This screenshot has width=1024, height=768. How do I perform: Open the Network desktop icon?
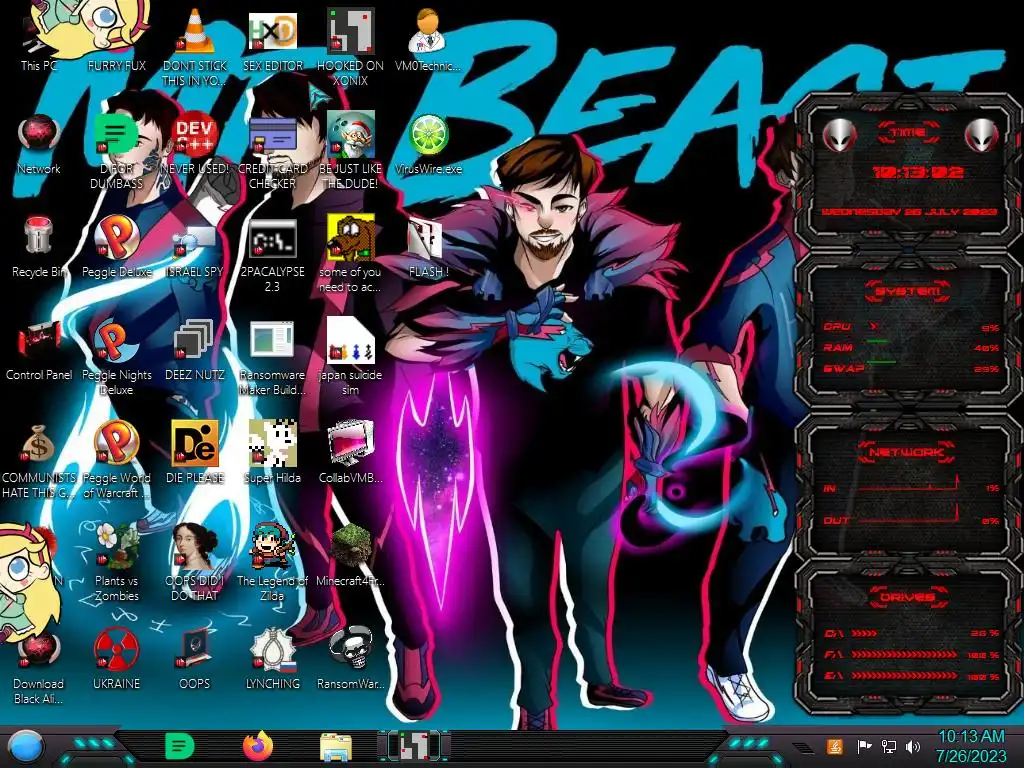[39, 145]
